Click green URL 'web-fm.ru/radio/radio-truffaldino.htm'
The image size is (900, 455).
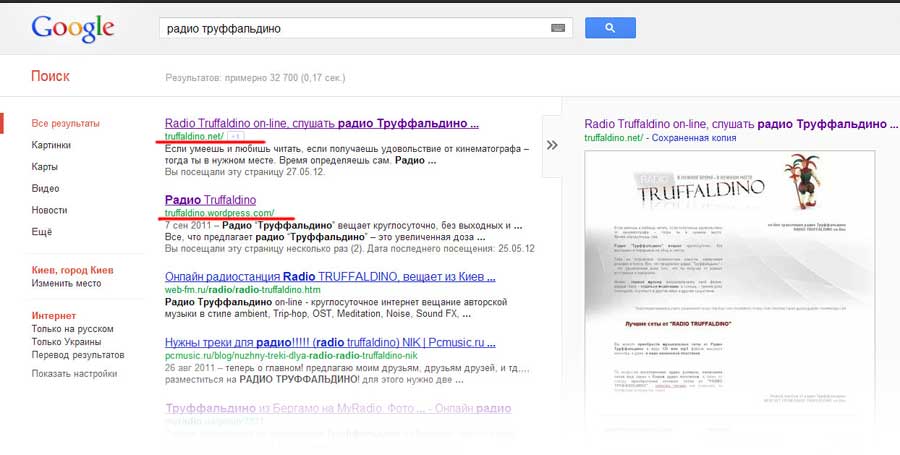click(243, 290)
